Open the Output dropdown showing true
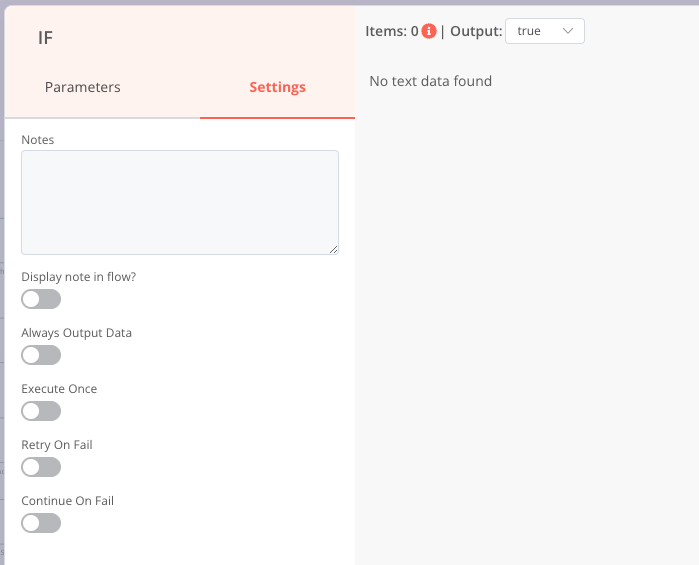Image resolution: width=699 pixels, height=565 pixels. click(544, 31)
